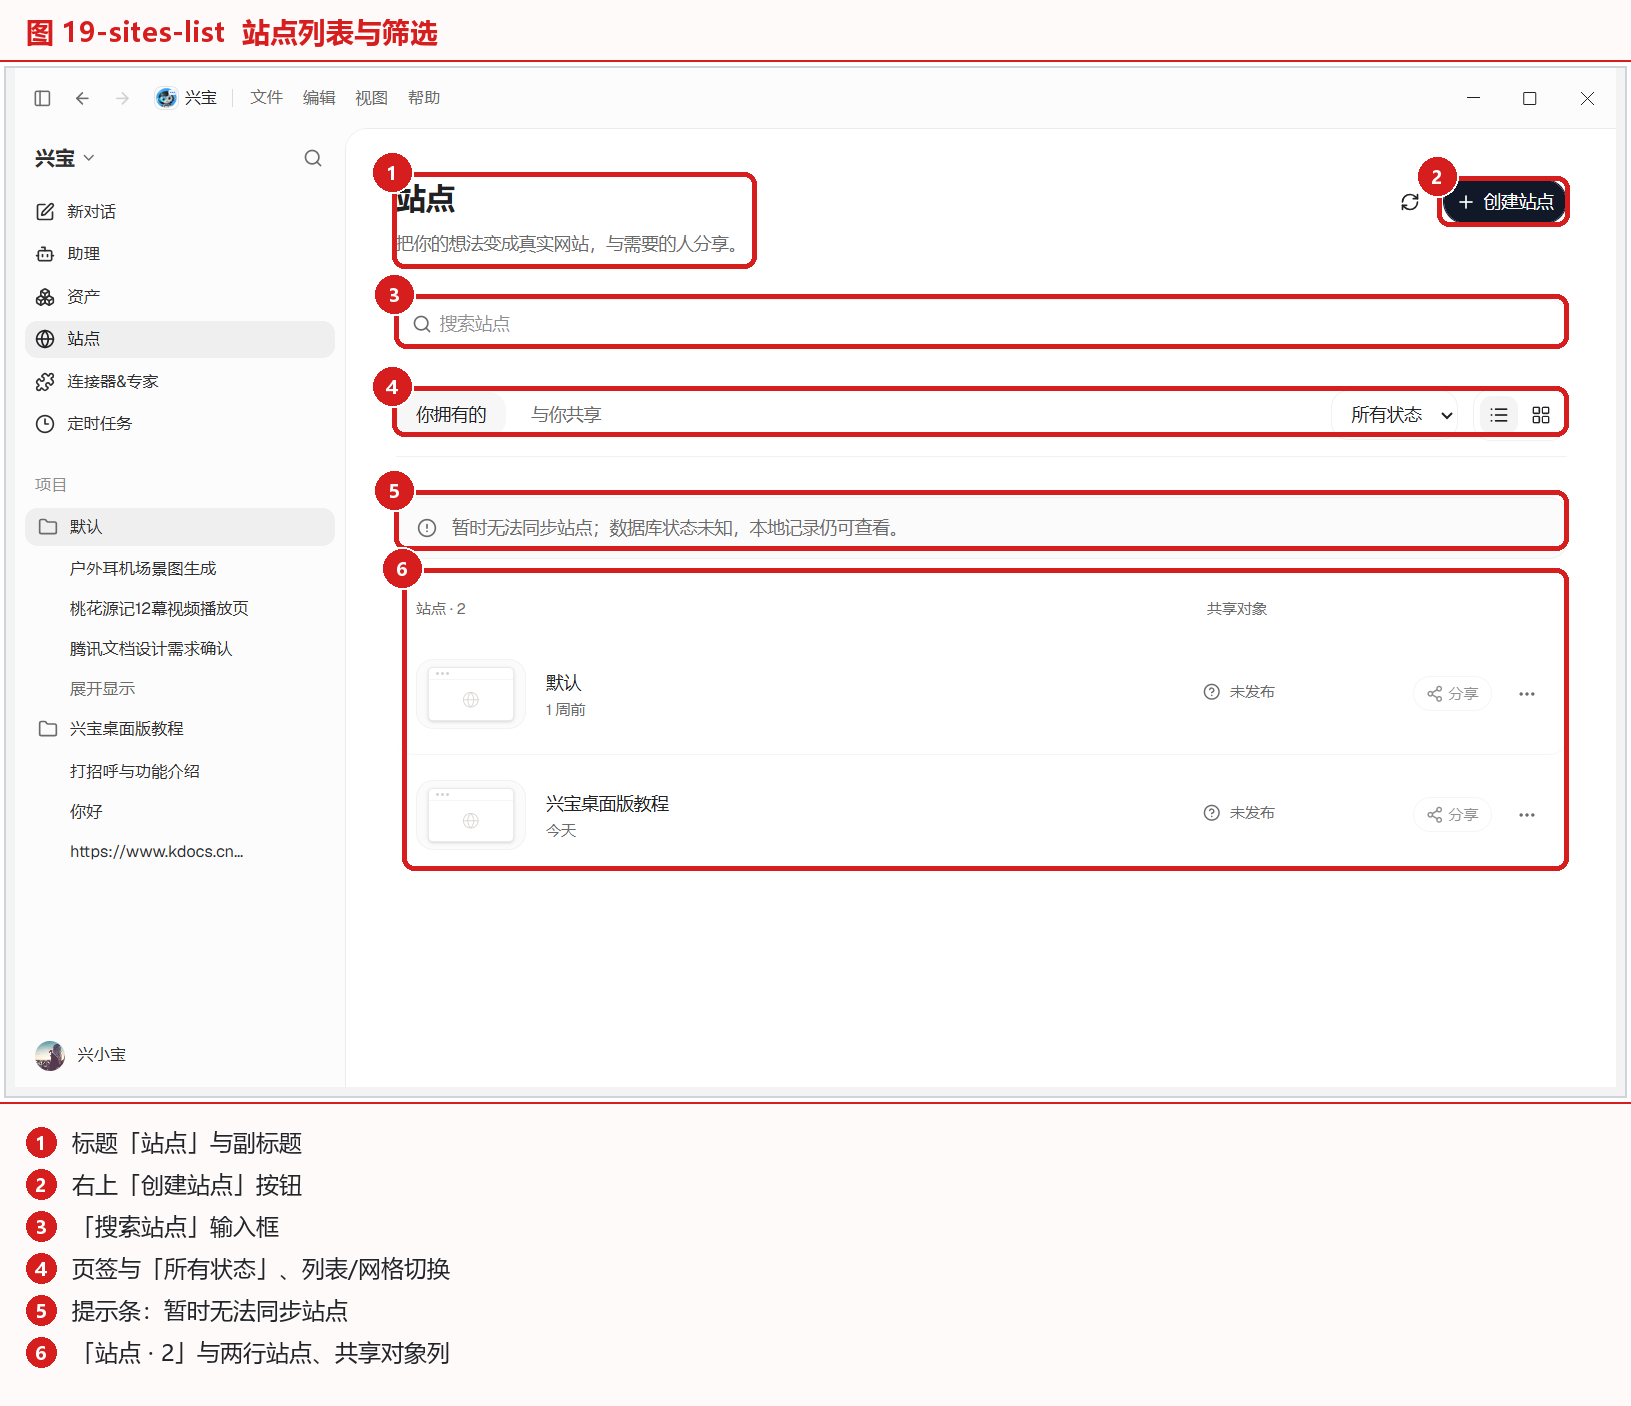Share the 兴宝桌面版教程 site

coord(1452,815)
